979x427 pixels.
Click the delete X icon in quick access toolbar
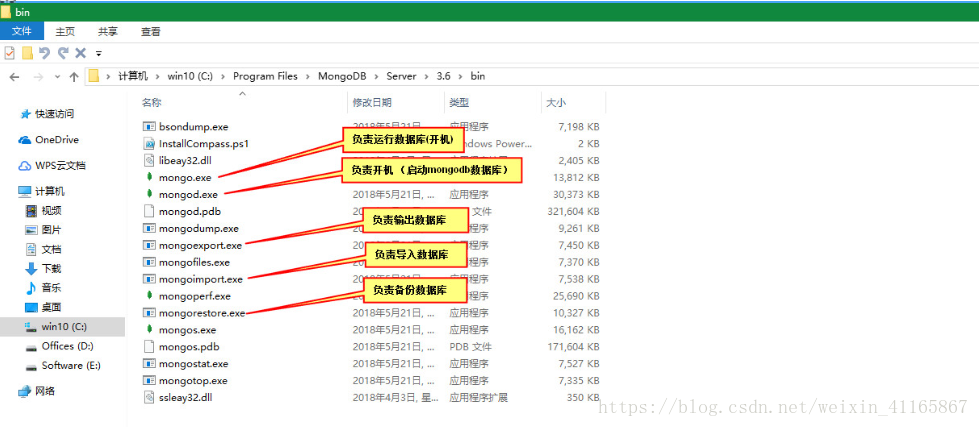81,53
